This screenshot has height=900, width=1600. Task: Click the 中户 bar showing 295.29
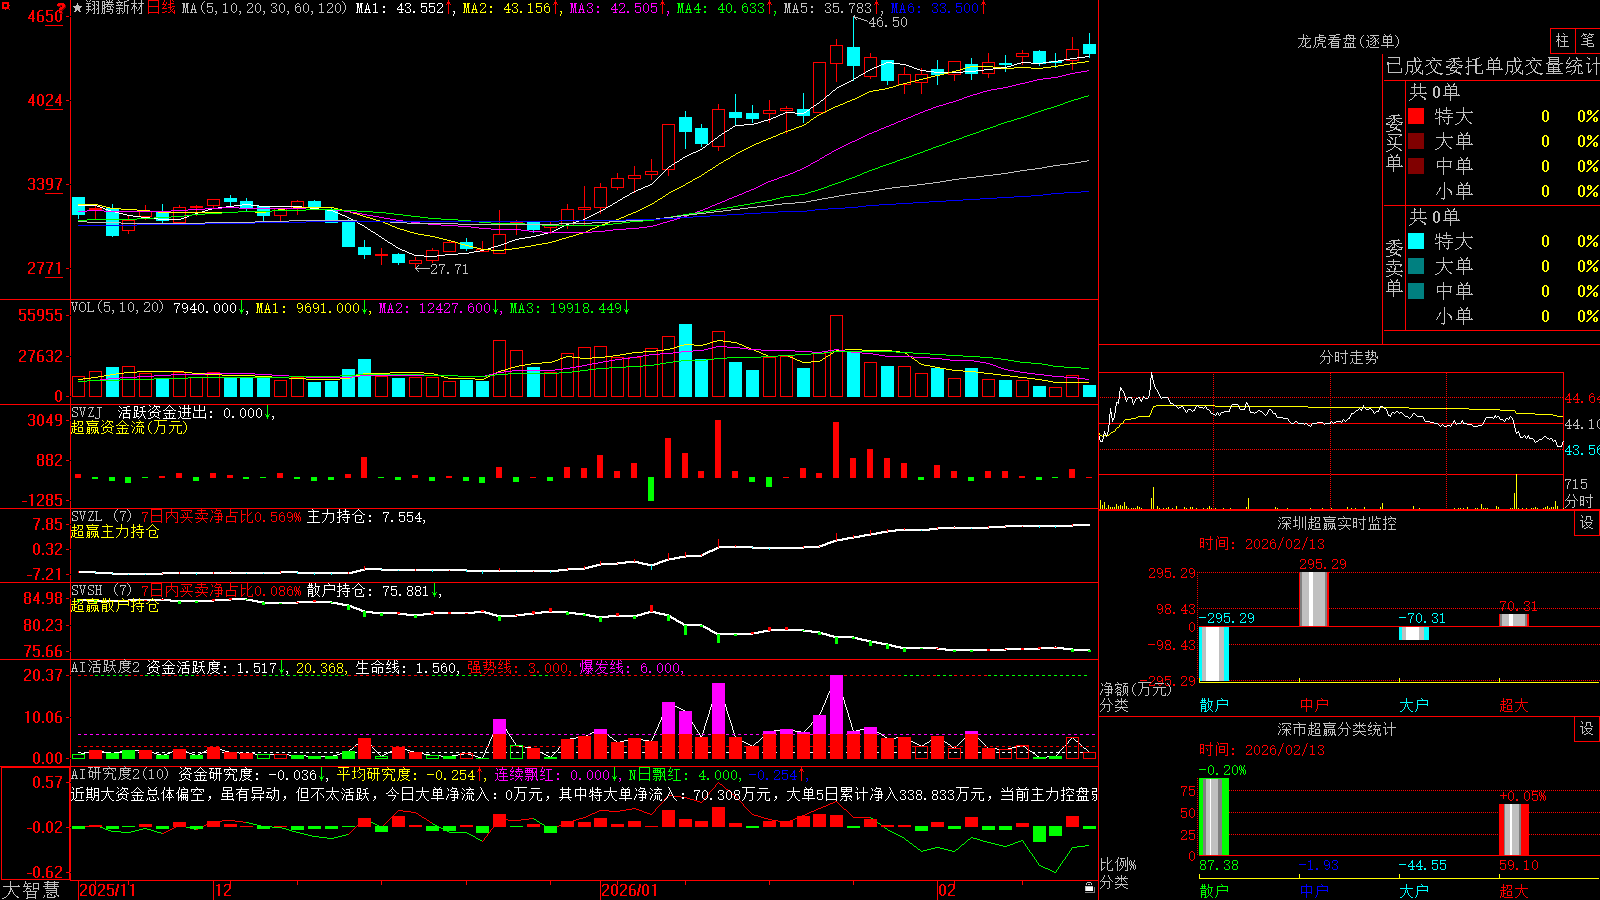[1313, 600]
